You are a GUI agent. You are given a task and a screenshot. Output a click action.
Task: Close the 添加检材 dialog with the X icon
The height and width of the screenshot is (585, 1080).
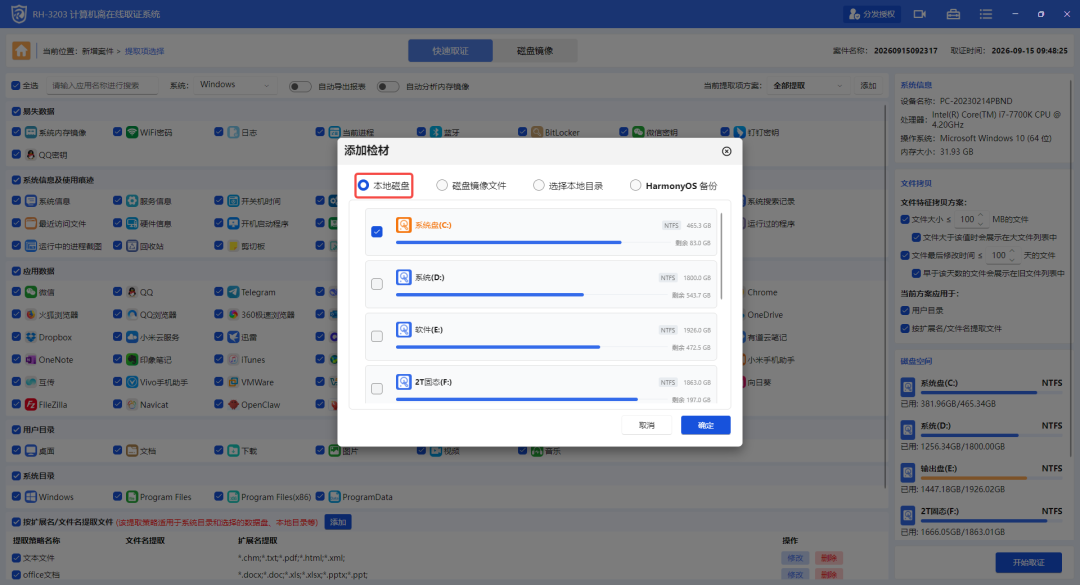click(727, 151)
